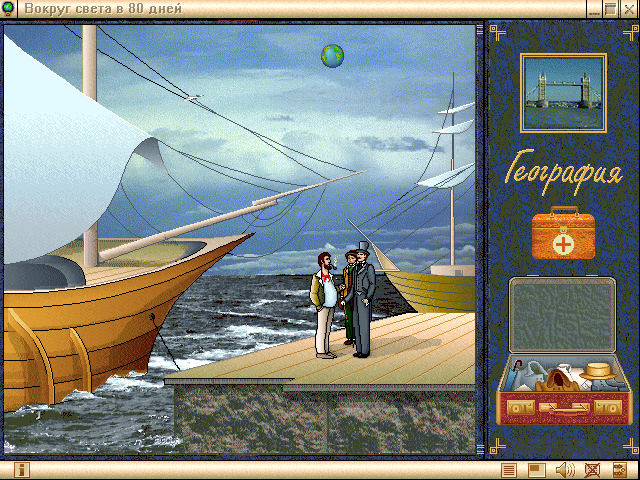Maximize the game window

click(610, 9)
